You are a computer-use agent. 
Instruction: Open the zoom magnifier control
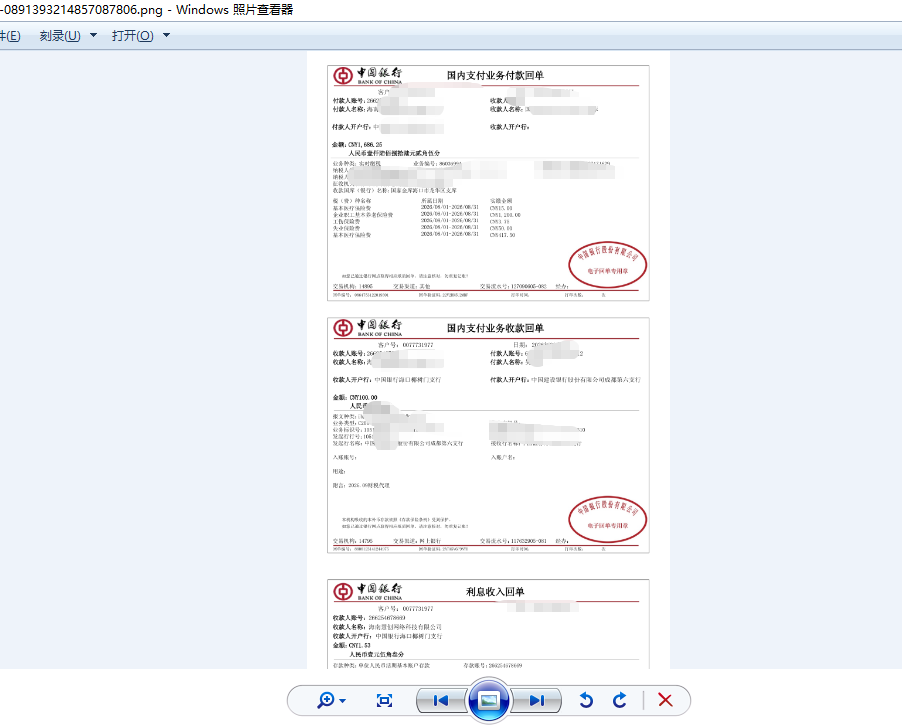(x=326, y=700)
